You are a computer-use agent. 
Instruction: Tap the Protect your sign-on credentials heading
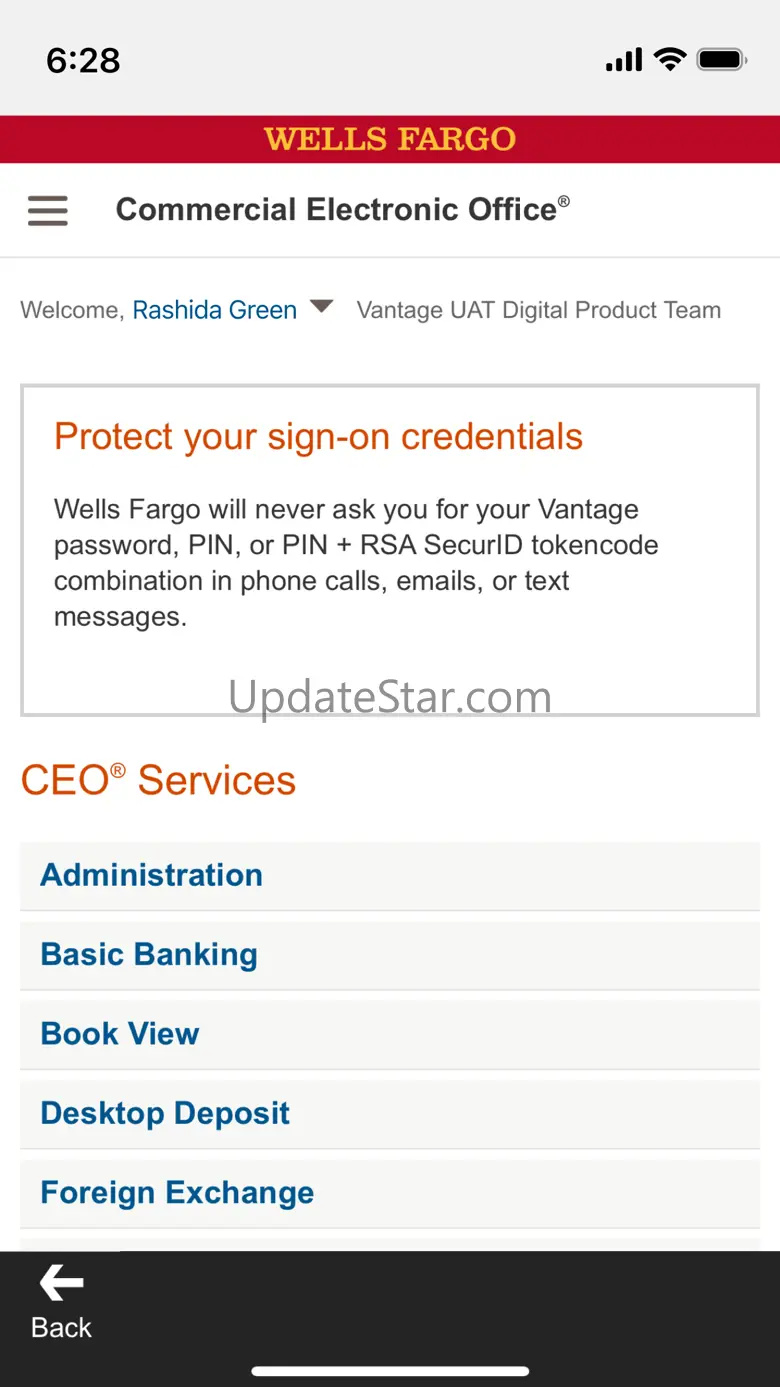tap(318, 437)
